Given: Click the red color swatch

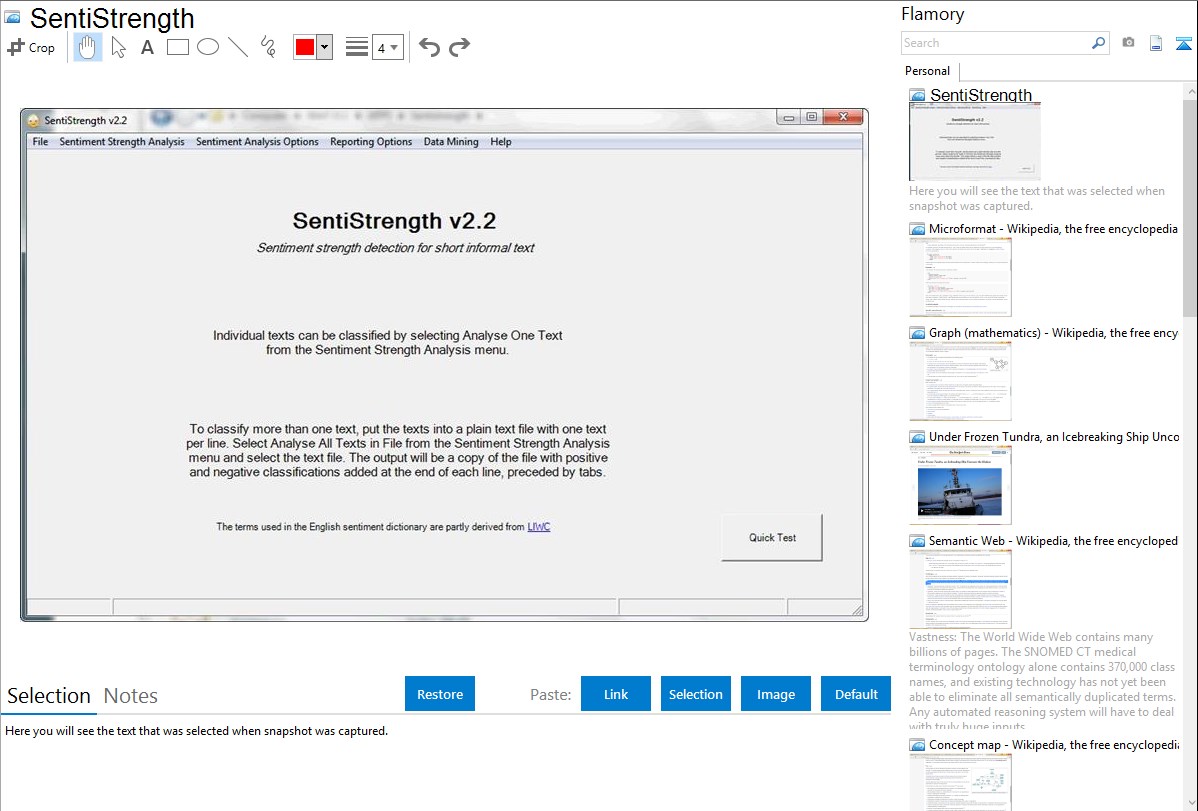Looking at the screenshot, I should click(305, 47).
